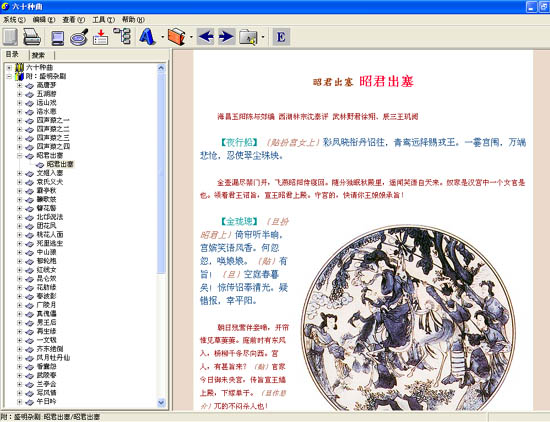This screenshot has width=550, height=422.
Task: Expand the 六十种曲 root tree node
Action: point(9,67)
